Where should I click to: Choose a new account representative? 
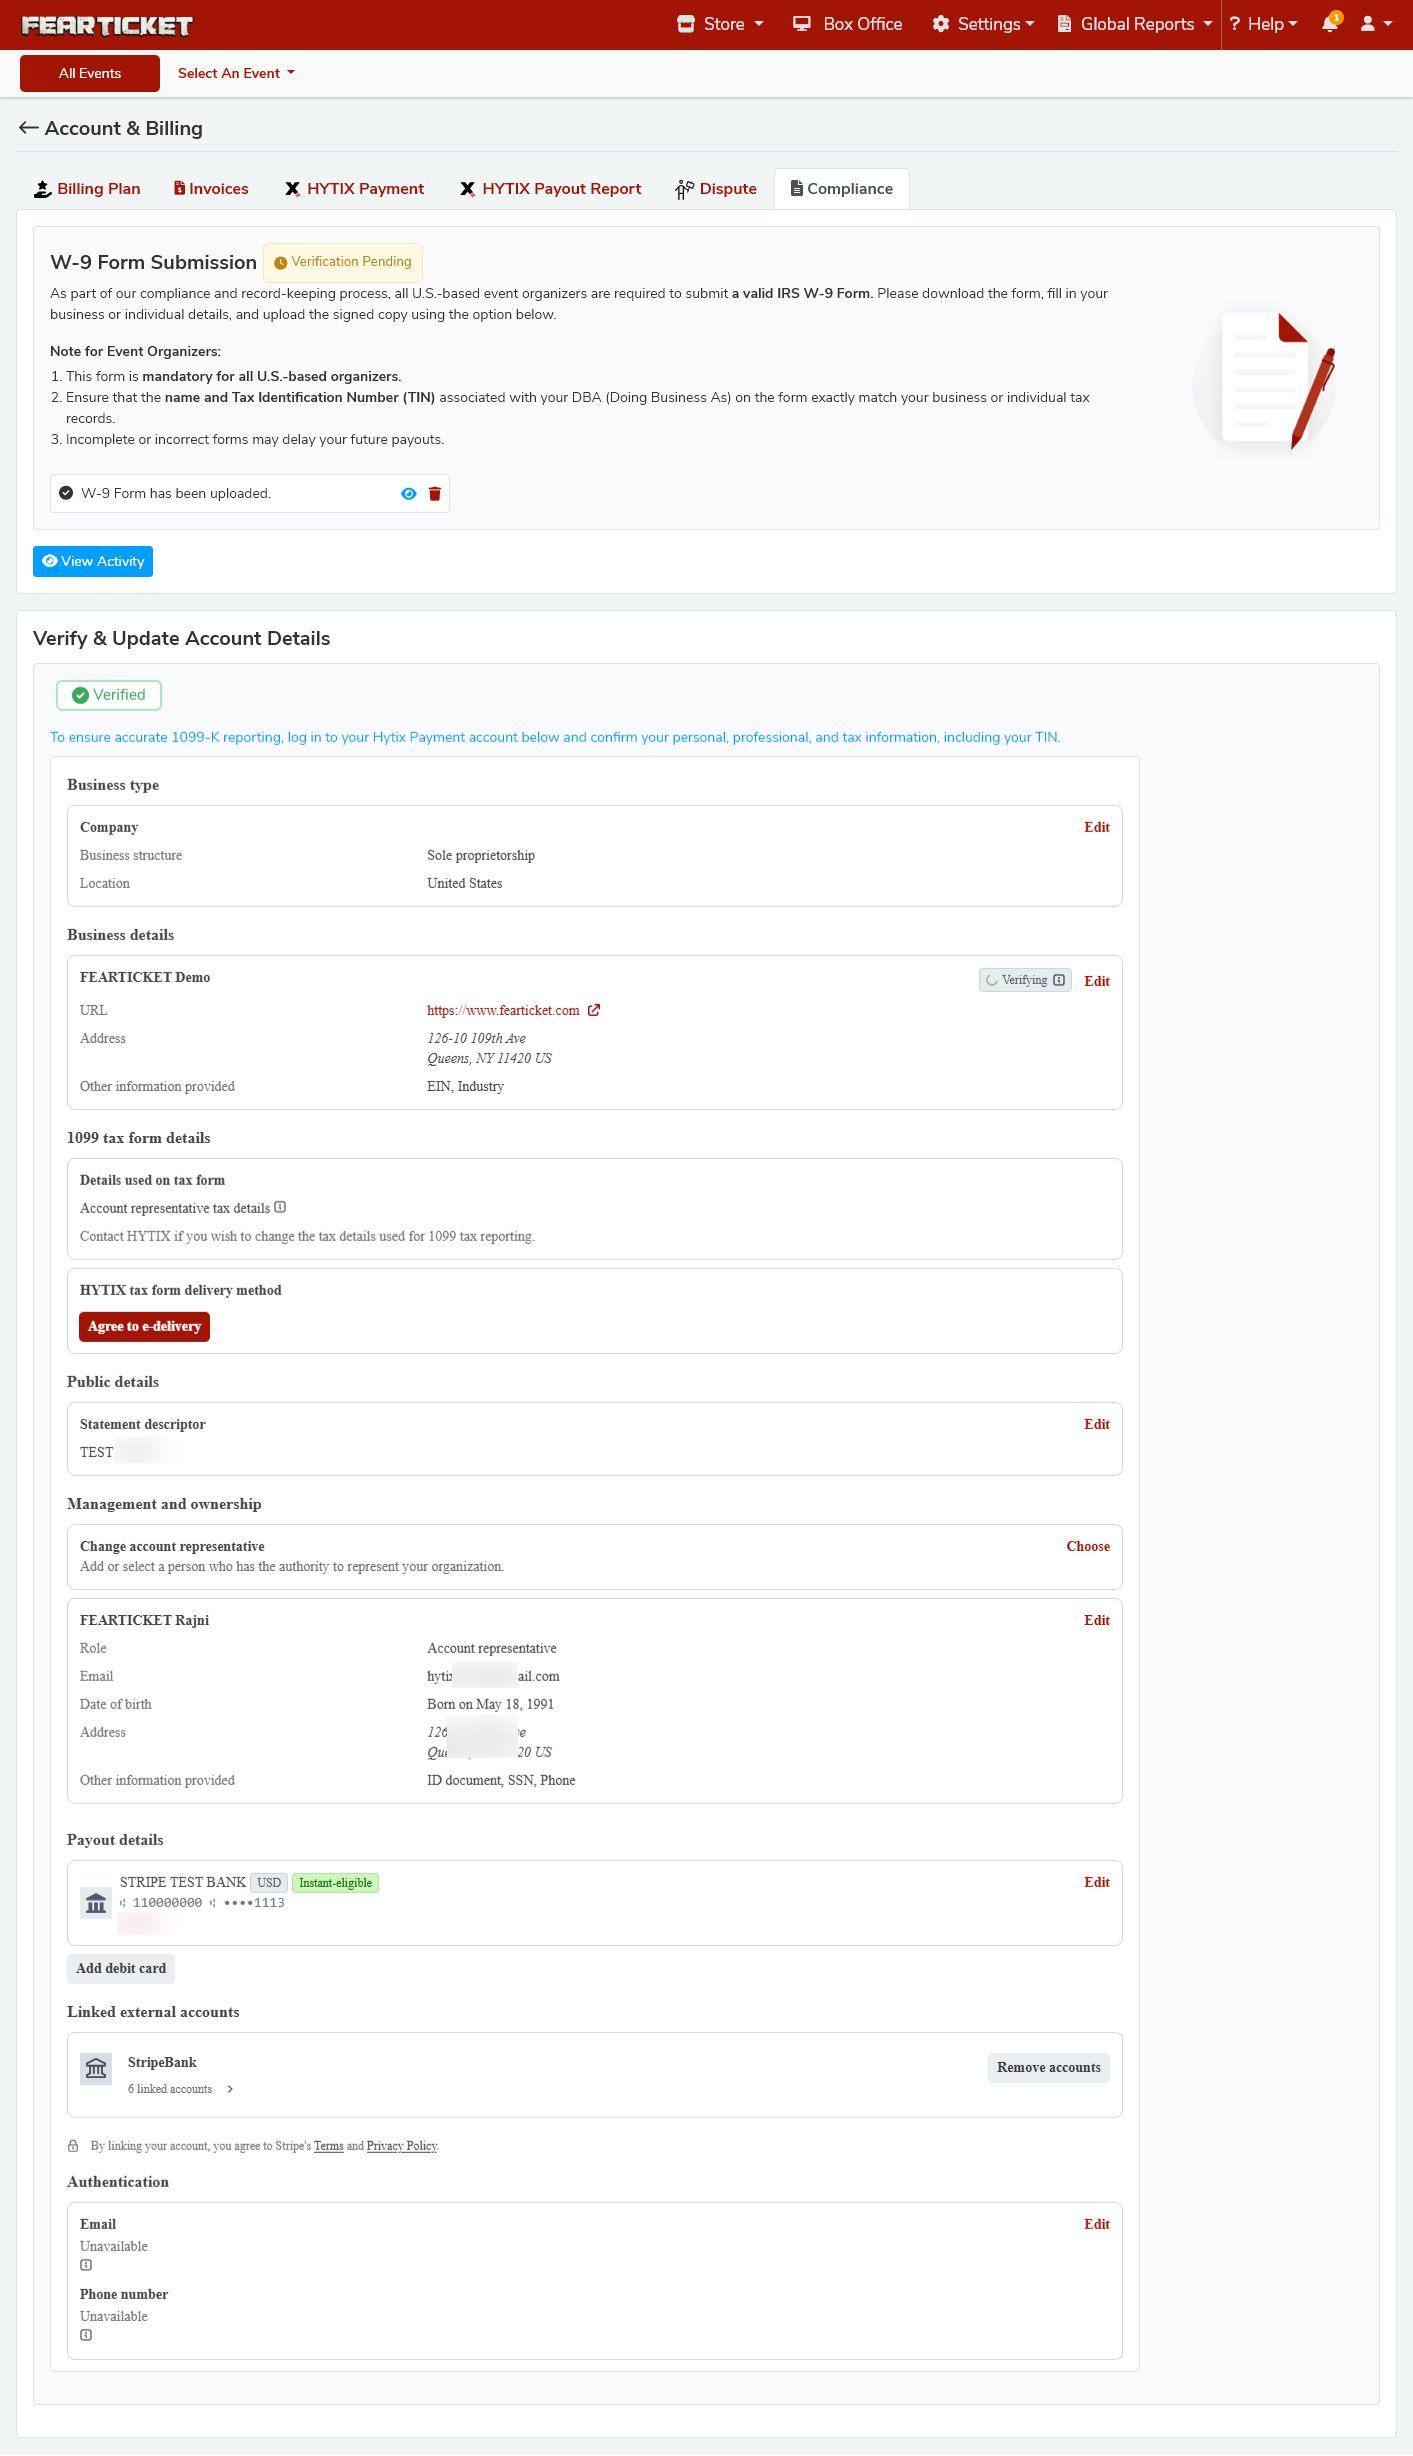click(x=1088, y=1546)
